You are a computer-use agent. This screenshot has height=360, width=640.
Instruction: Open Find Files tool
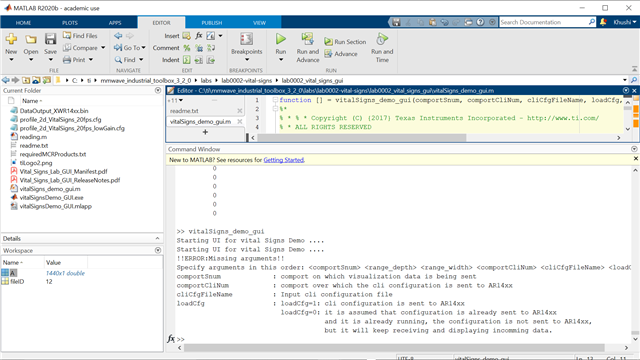click(x=80, y=36)
